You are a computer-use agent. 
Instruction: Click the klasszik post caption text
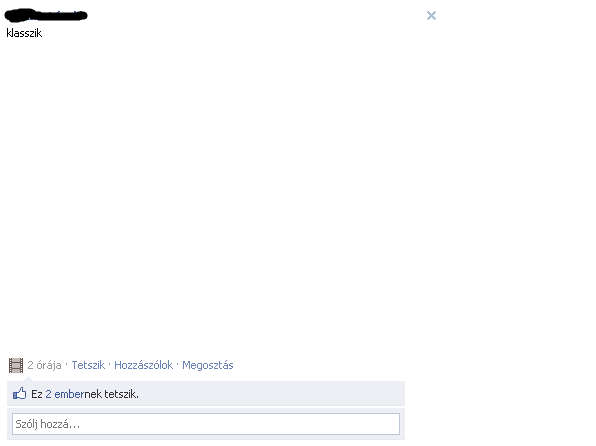click(x=24, y=33)
